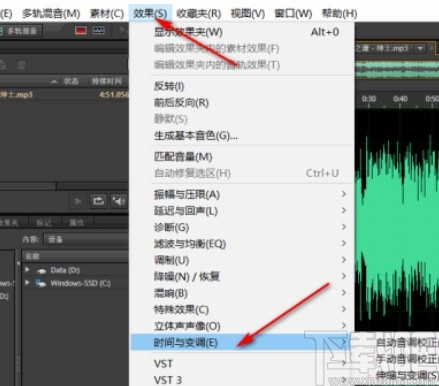Select the 绅士.mp3 file row
Viewport: 439px width, 386px height.
(x=64, y=95)
